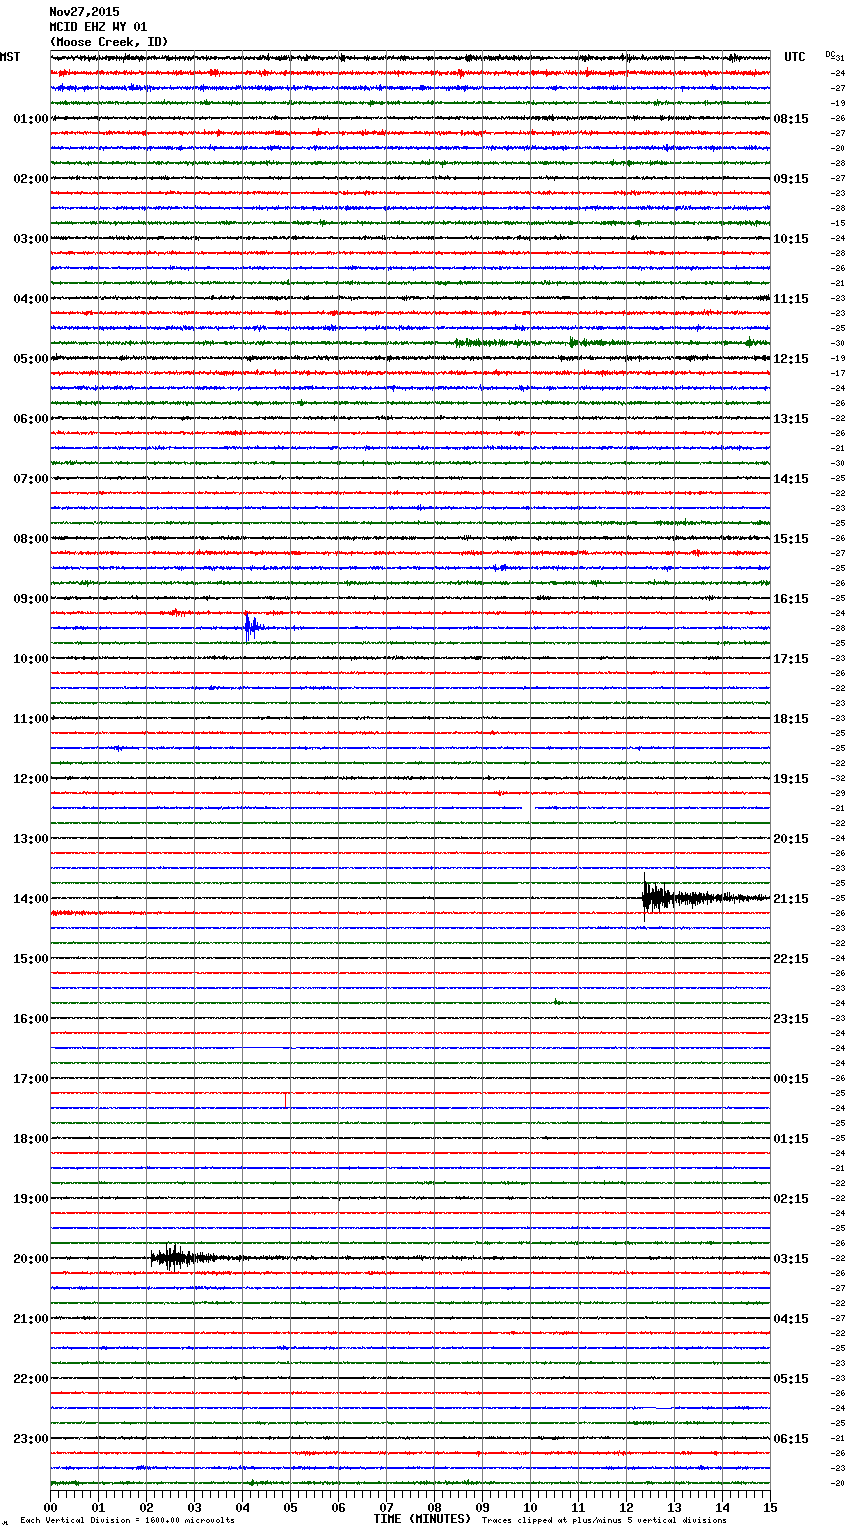Click the gap in the blue trace after 12:00 MST
The image size is (850, 1534).
click(x=528, y=807)
